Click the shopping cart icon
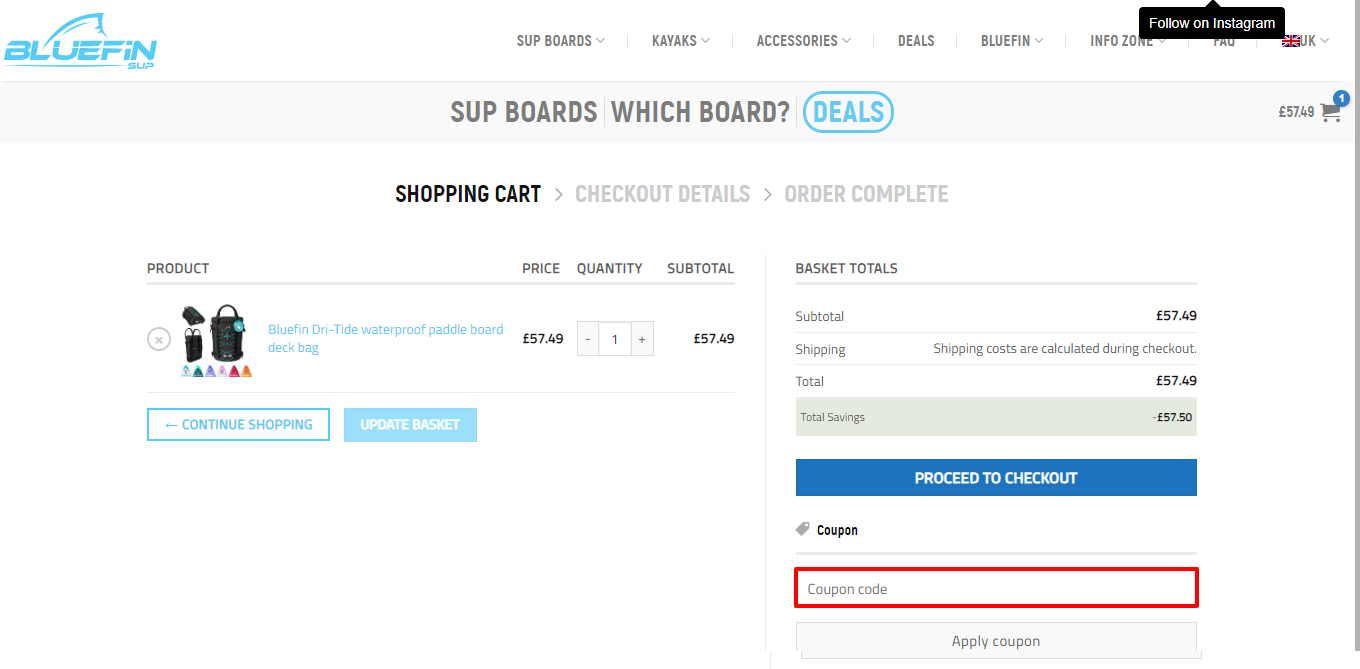This screenshot has width=1360, height=669. click(1331, 112)
